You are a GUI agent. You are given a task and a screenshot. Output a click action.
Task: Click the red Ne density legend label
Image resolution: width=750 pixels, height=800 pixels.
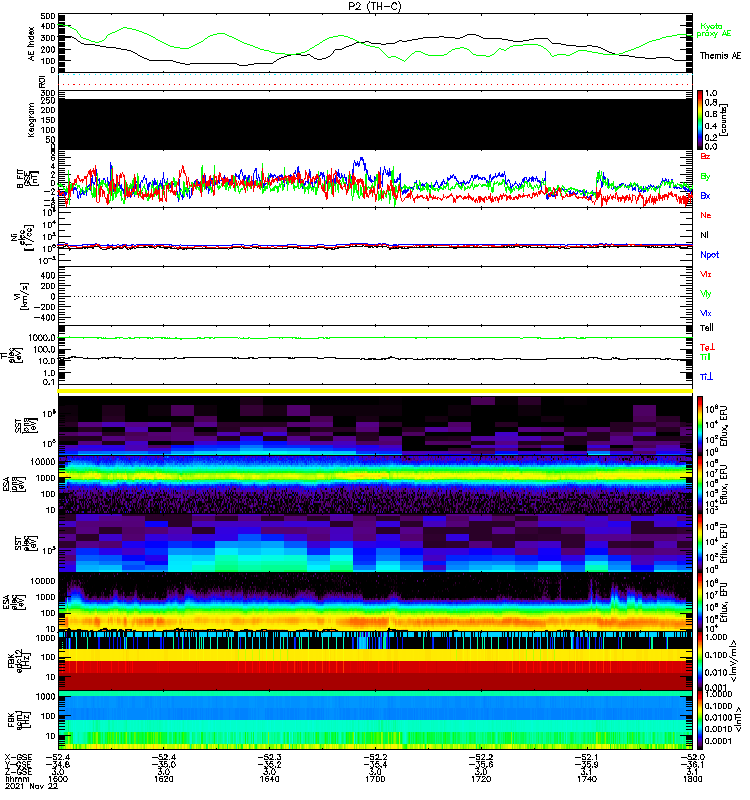point(706,215)
